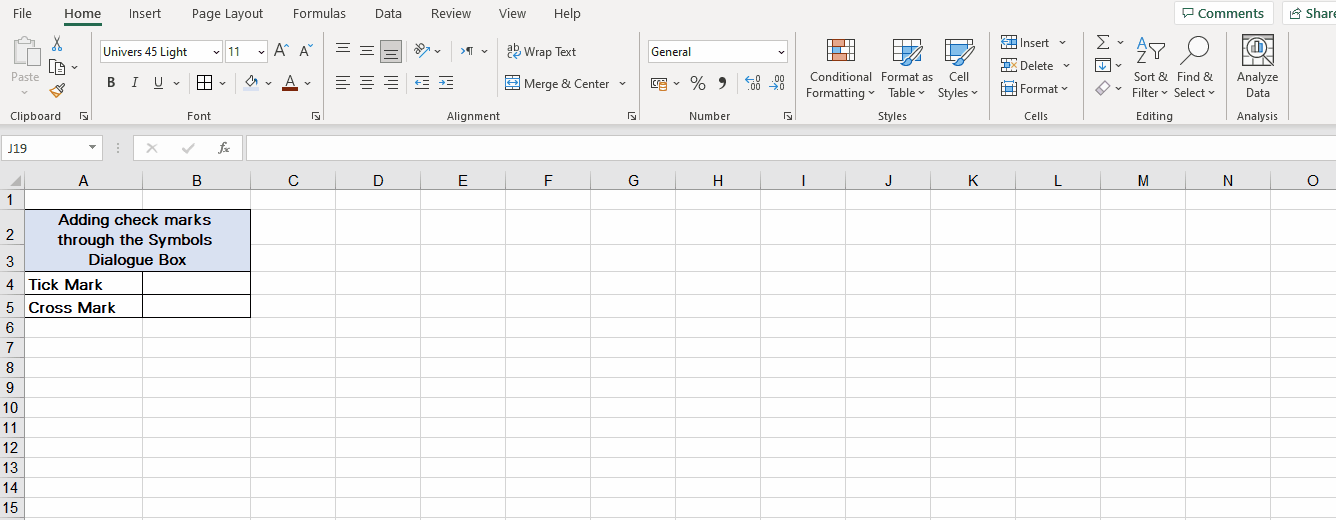This screenshot has width=1336, height=520.
Task: Click the Cut scissors icon
Action: click(57, 44)
